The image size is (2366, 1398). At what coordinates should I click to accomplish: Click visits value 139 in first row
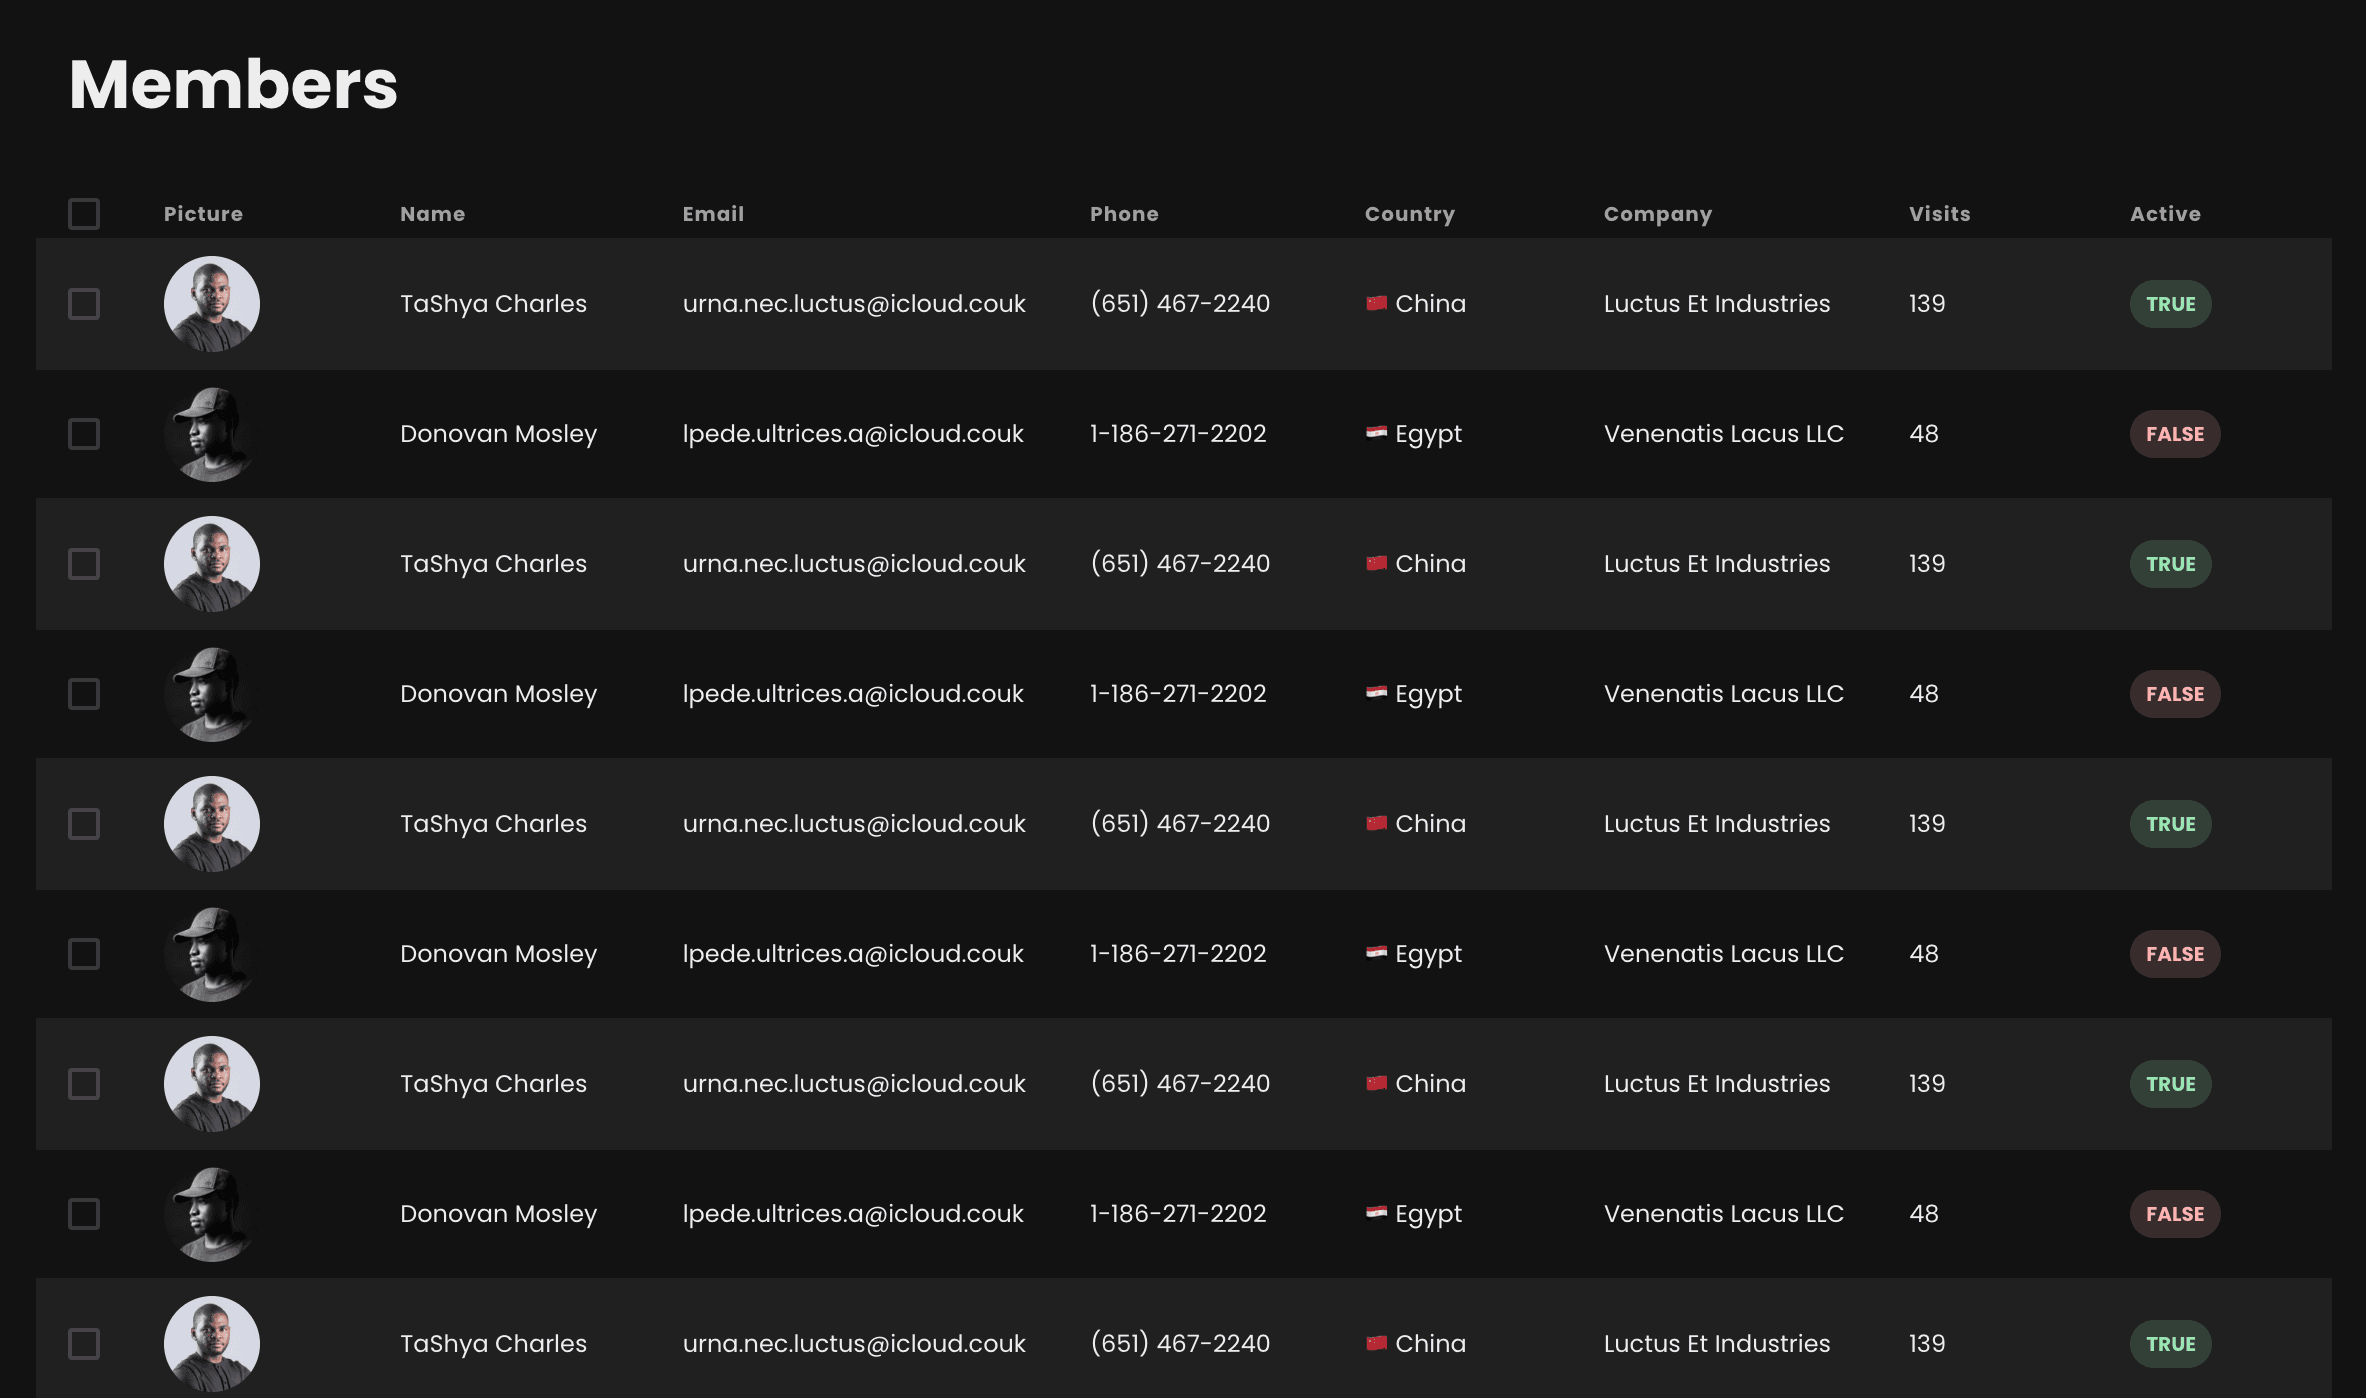(1927, 304)
